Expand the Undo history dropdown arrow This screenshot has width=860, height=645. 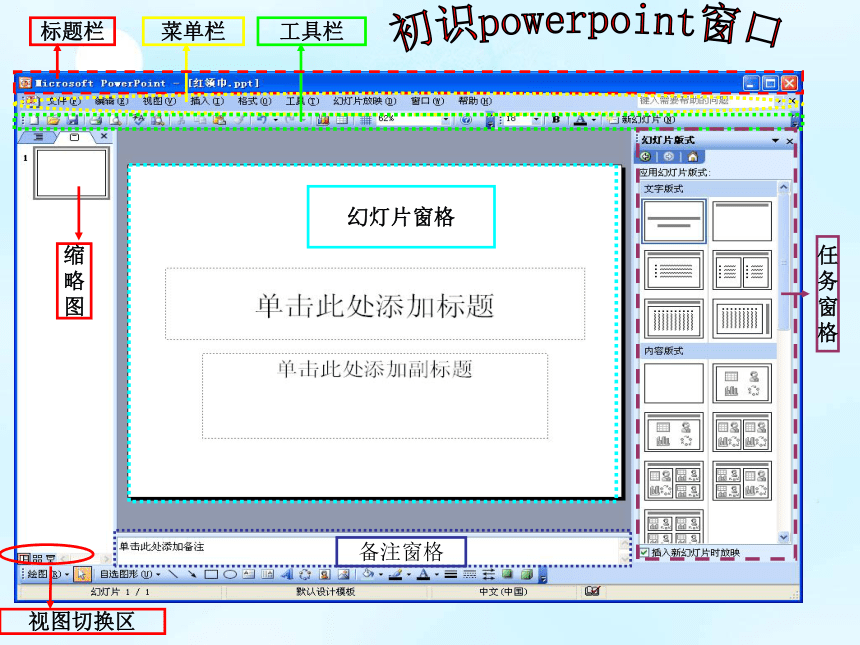point(275,120)
